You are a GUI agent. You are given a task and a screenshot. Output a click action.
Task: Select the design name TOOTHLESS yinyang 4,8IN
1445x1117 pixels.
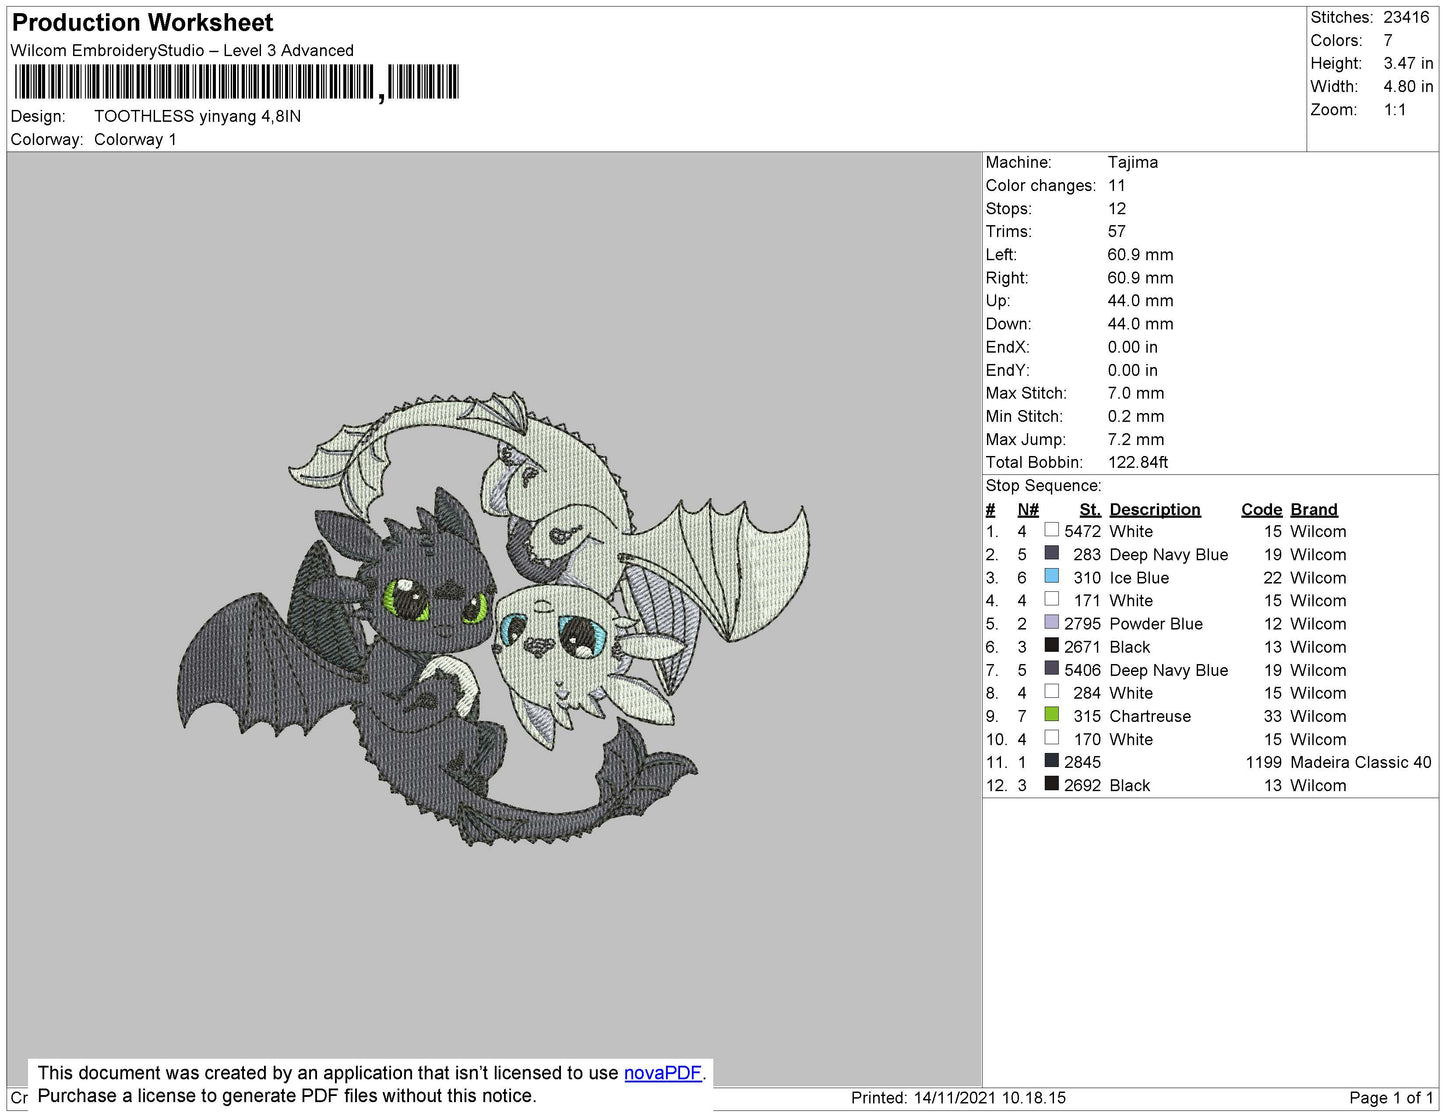(x=197, y=116)
